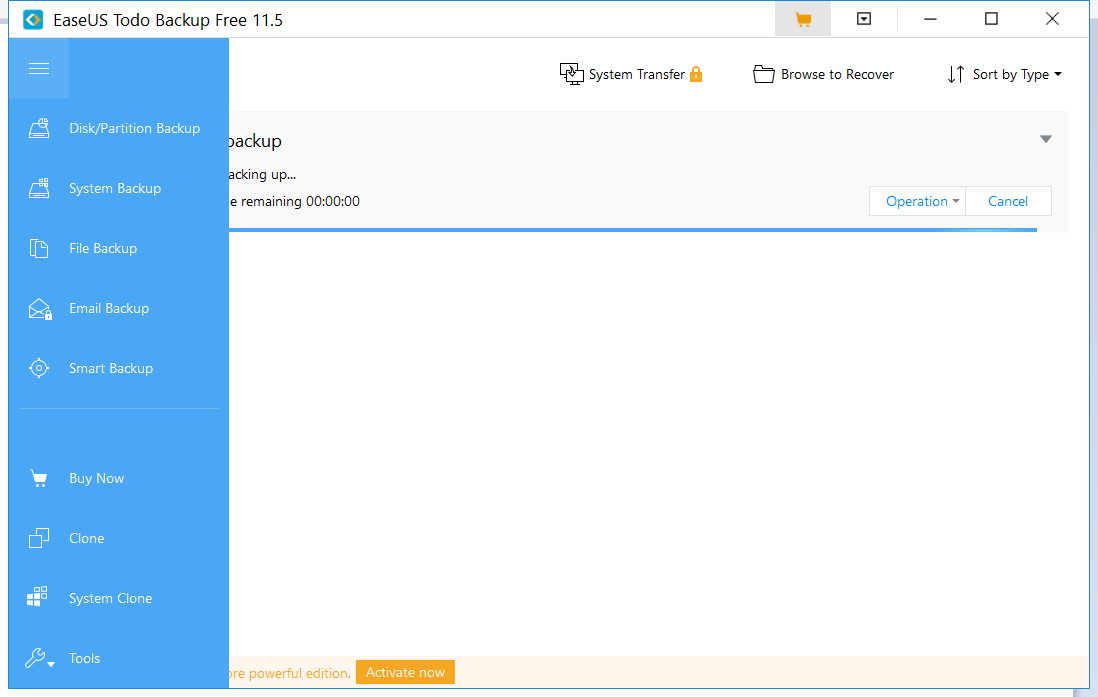Collapse the backup task panel arrow
Viewport: 1098px width, 697px height.
[1046, 139]
